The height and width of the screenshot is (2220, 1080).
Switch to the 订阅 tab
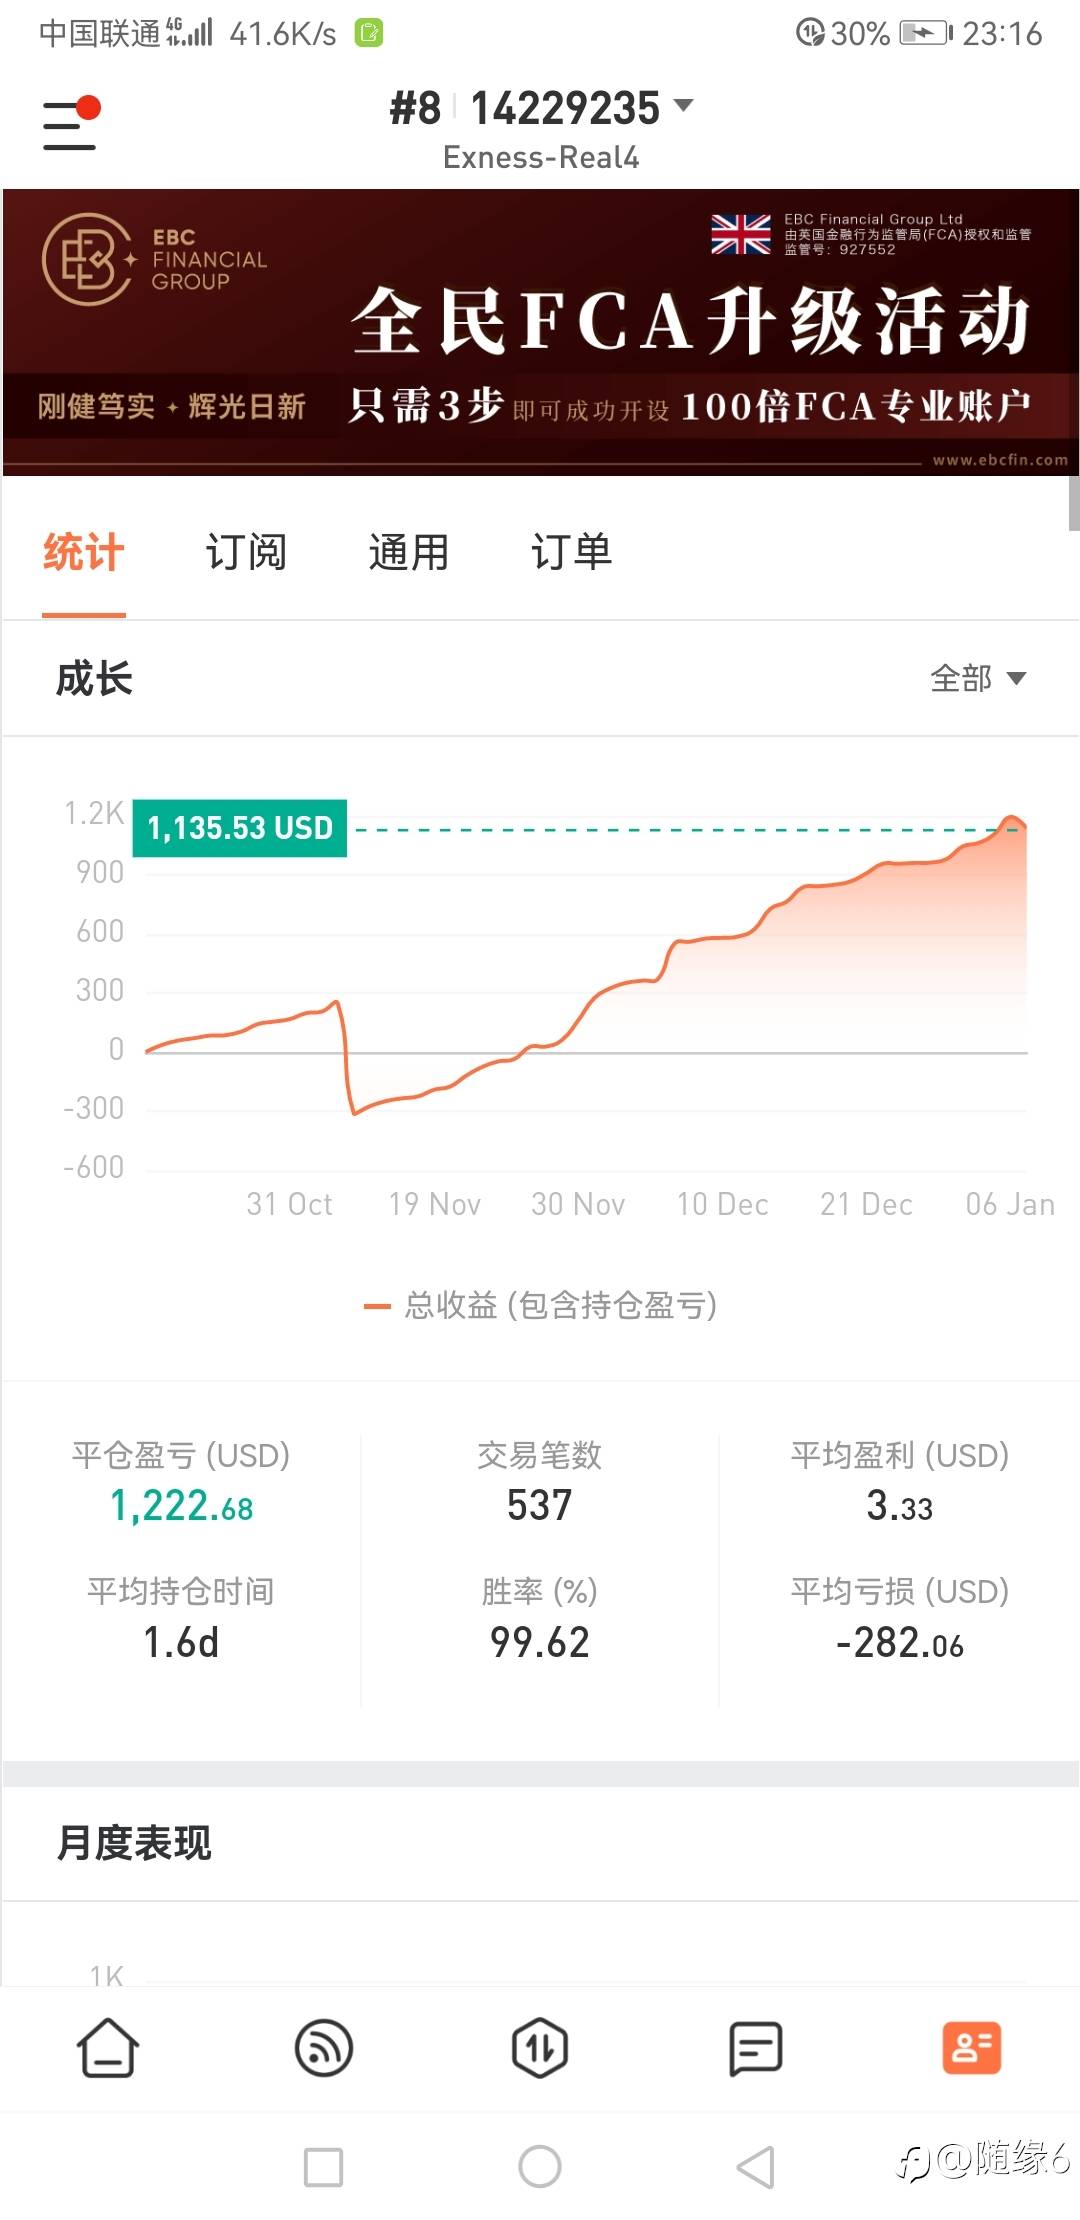coord(246,553)
